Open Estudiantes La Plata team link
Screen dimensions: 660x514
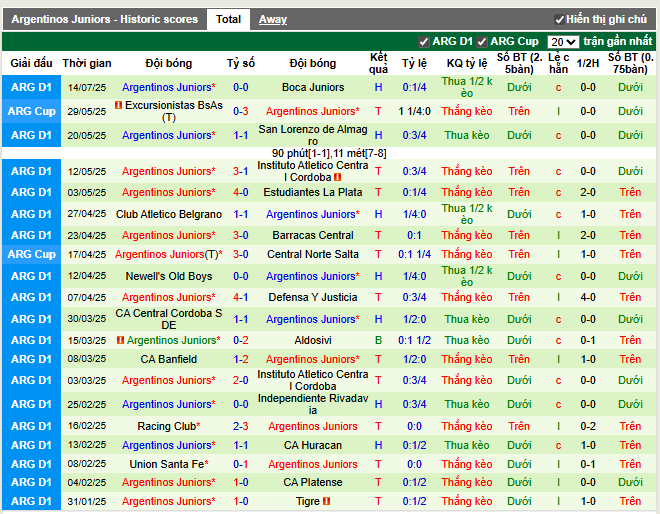[x=313, y=192]
